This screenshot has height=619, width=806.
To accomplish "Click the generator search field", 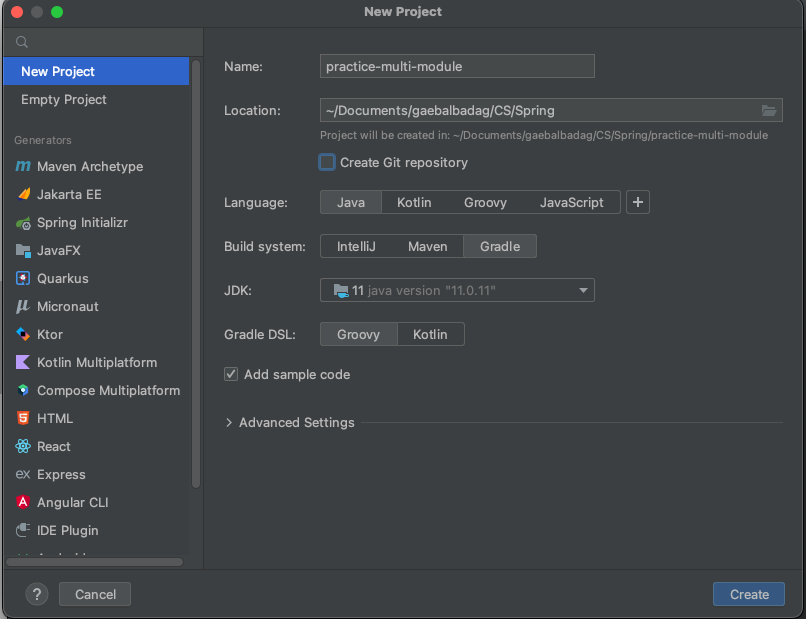I will [x=103, y=42].
